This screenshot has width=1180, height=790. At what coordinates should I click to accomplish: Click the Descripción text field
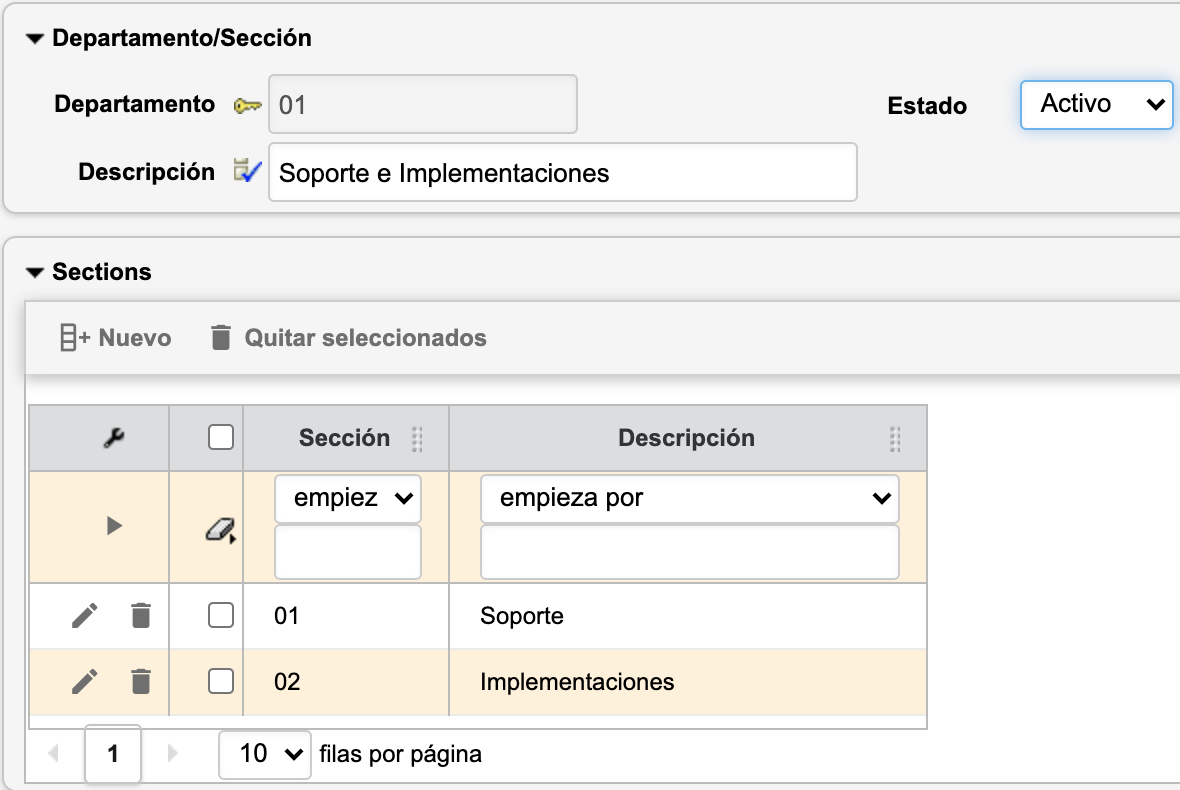point(562,172)
